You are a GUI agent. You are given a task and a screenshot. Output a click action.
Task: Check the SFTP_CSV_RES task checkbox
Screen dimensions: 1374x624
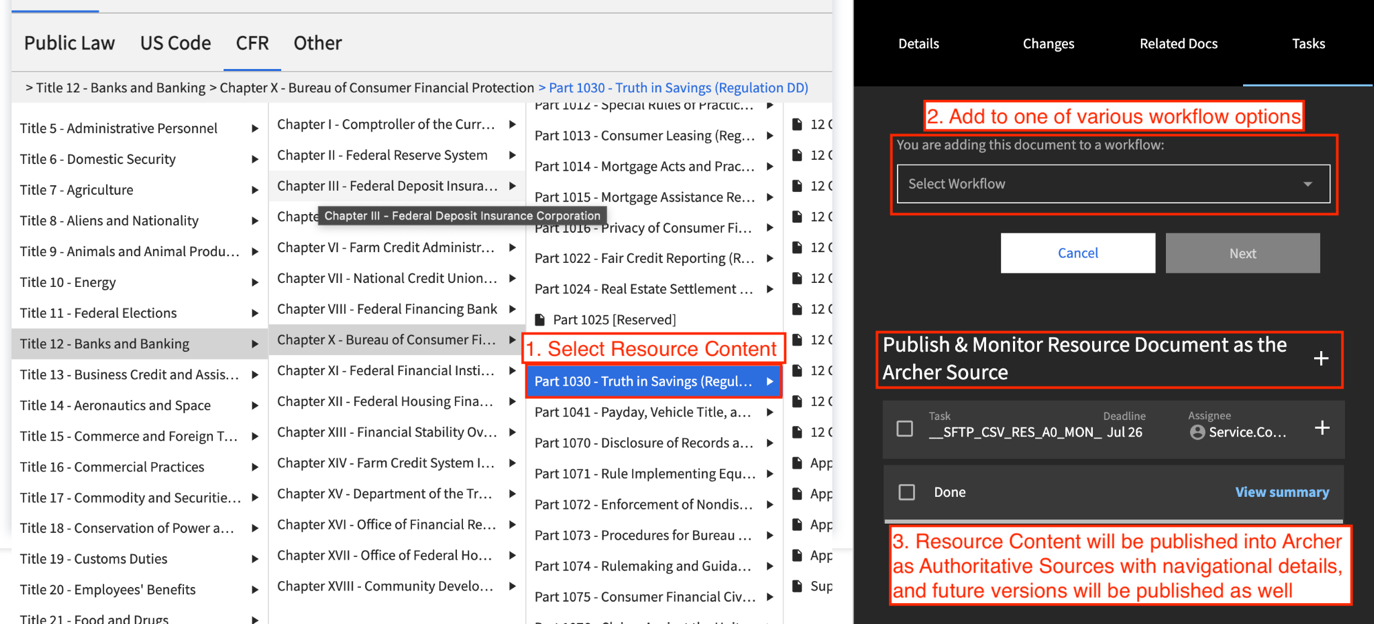click(x=905, y=428)
